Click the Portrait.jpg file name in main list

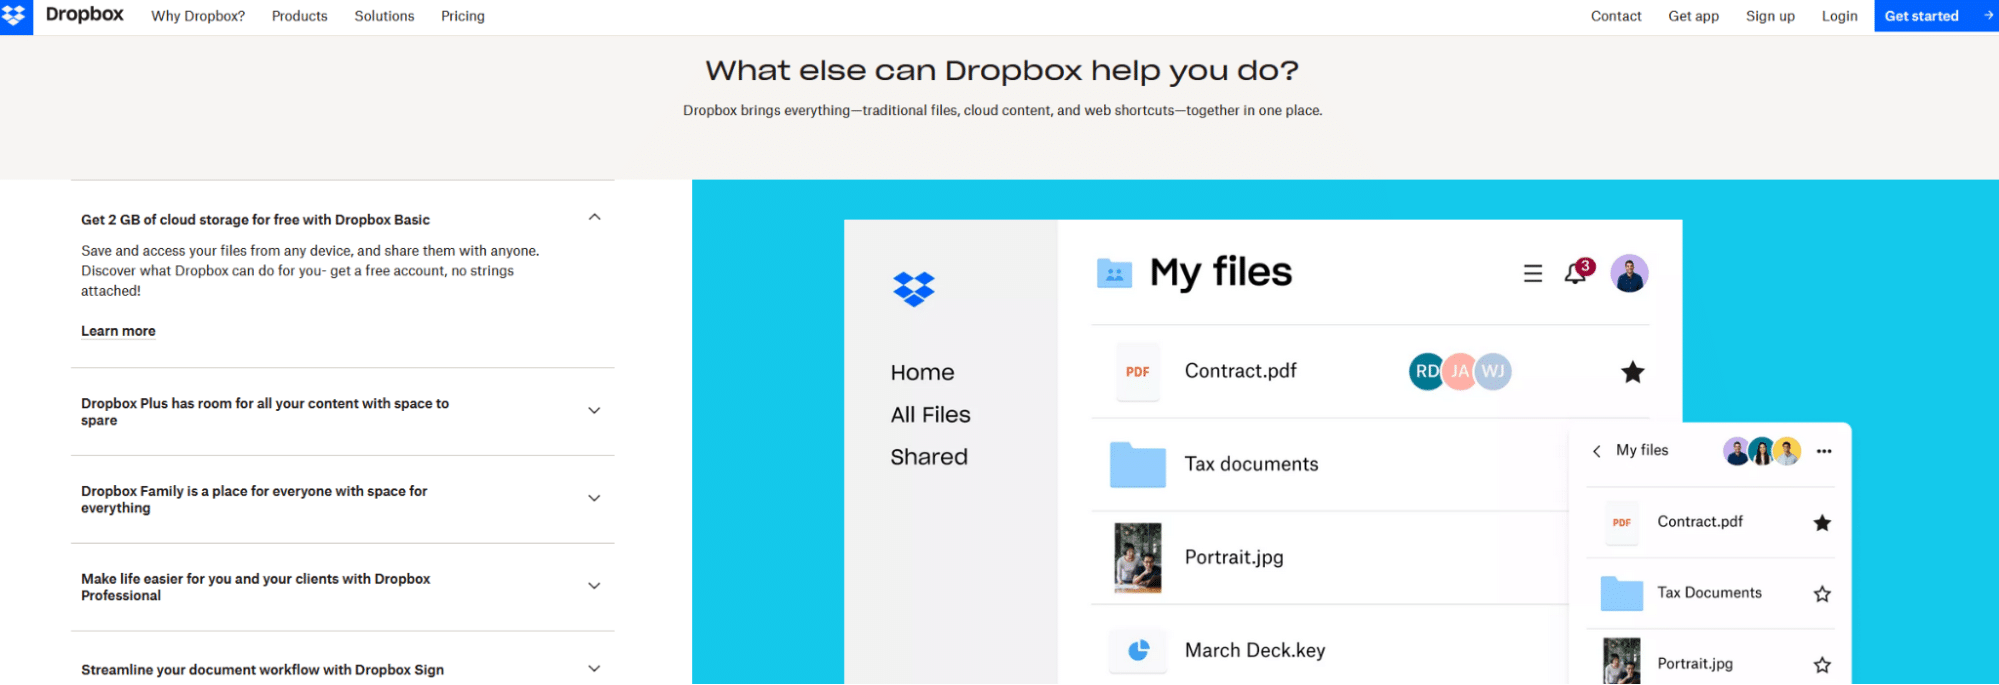[1234, 558]
